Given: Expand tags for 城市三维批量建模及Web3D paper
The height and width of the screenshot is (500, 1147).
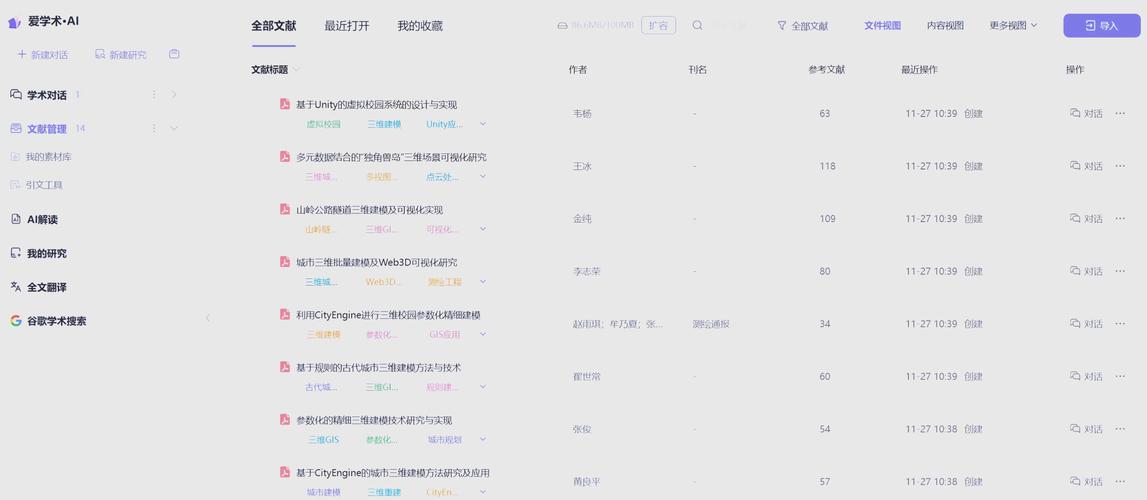Looking at the screenshot, I should pyautogui.click(x=483, y=282).
